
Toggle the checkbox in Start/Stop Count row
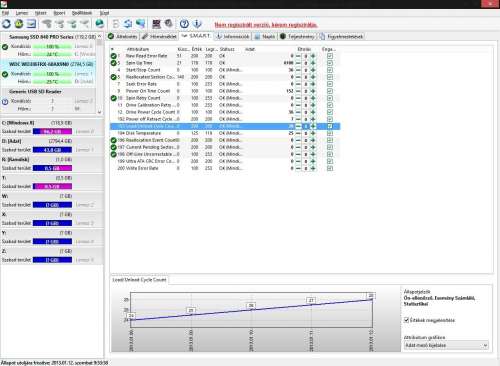pos(330,70)
